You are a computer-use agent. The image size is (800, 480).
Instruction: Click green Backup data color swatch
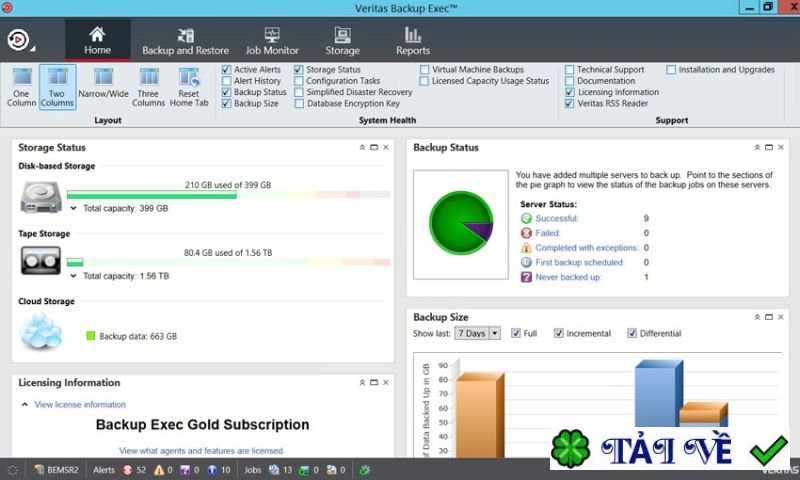tap(91, 336)
